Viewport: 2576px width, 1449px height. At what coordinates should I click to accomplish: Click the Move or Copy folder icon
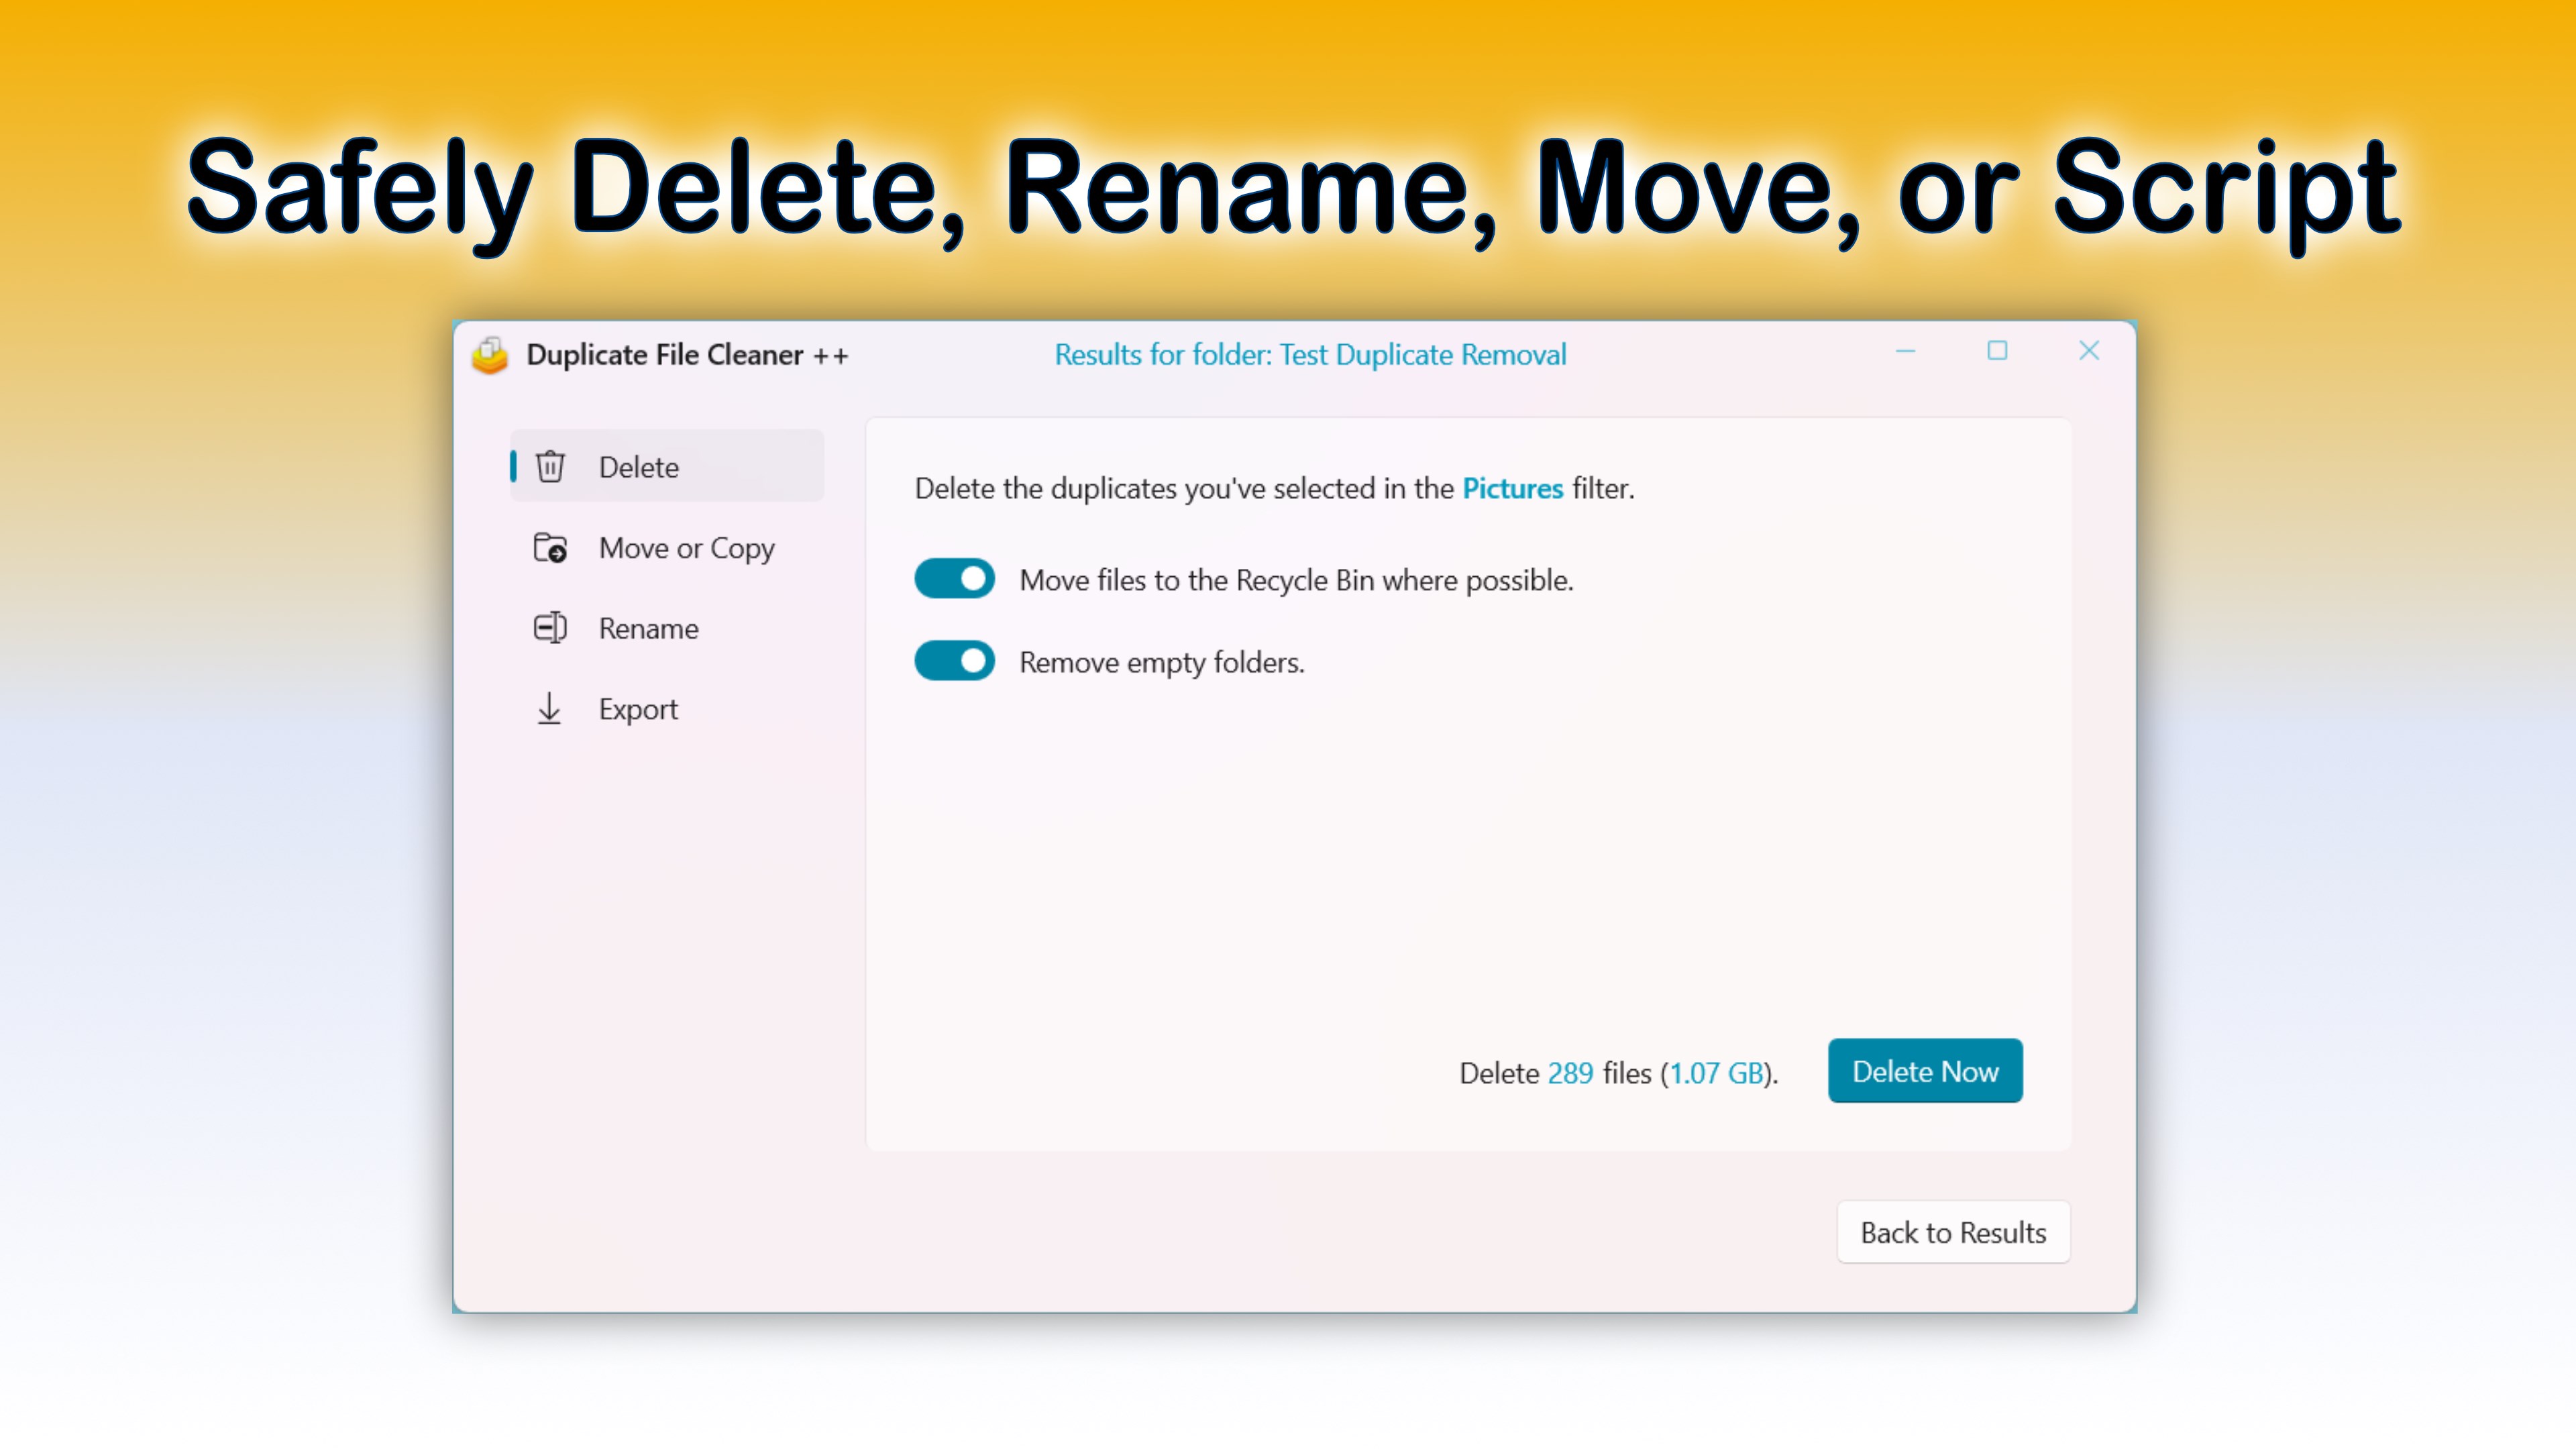coord(550,548)
